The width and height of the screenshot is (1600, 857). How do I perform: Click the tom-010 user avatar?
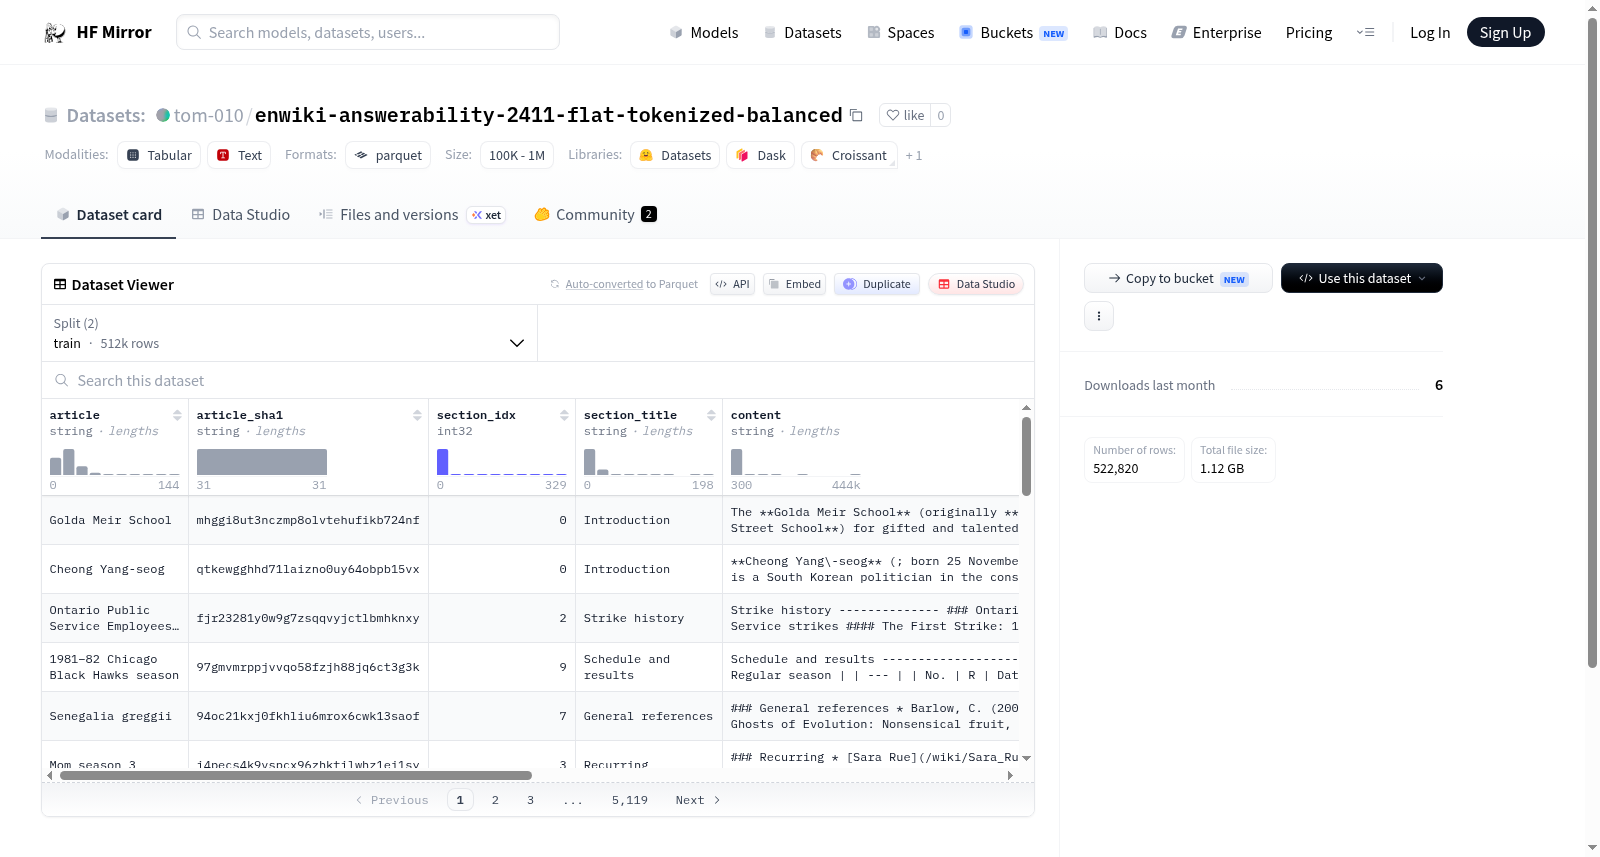coord(163,115)
